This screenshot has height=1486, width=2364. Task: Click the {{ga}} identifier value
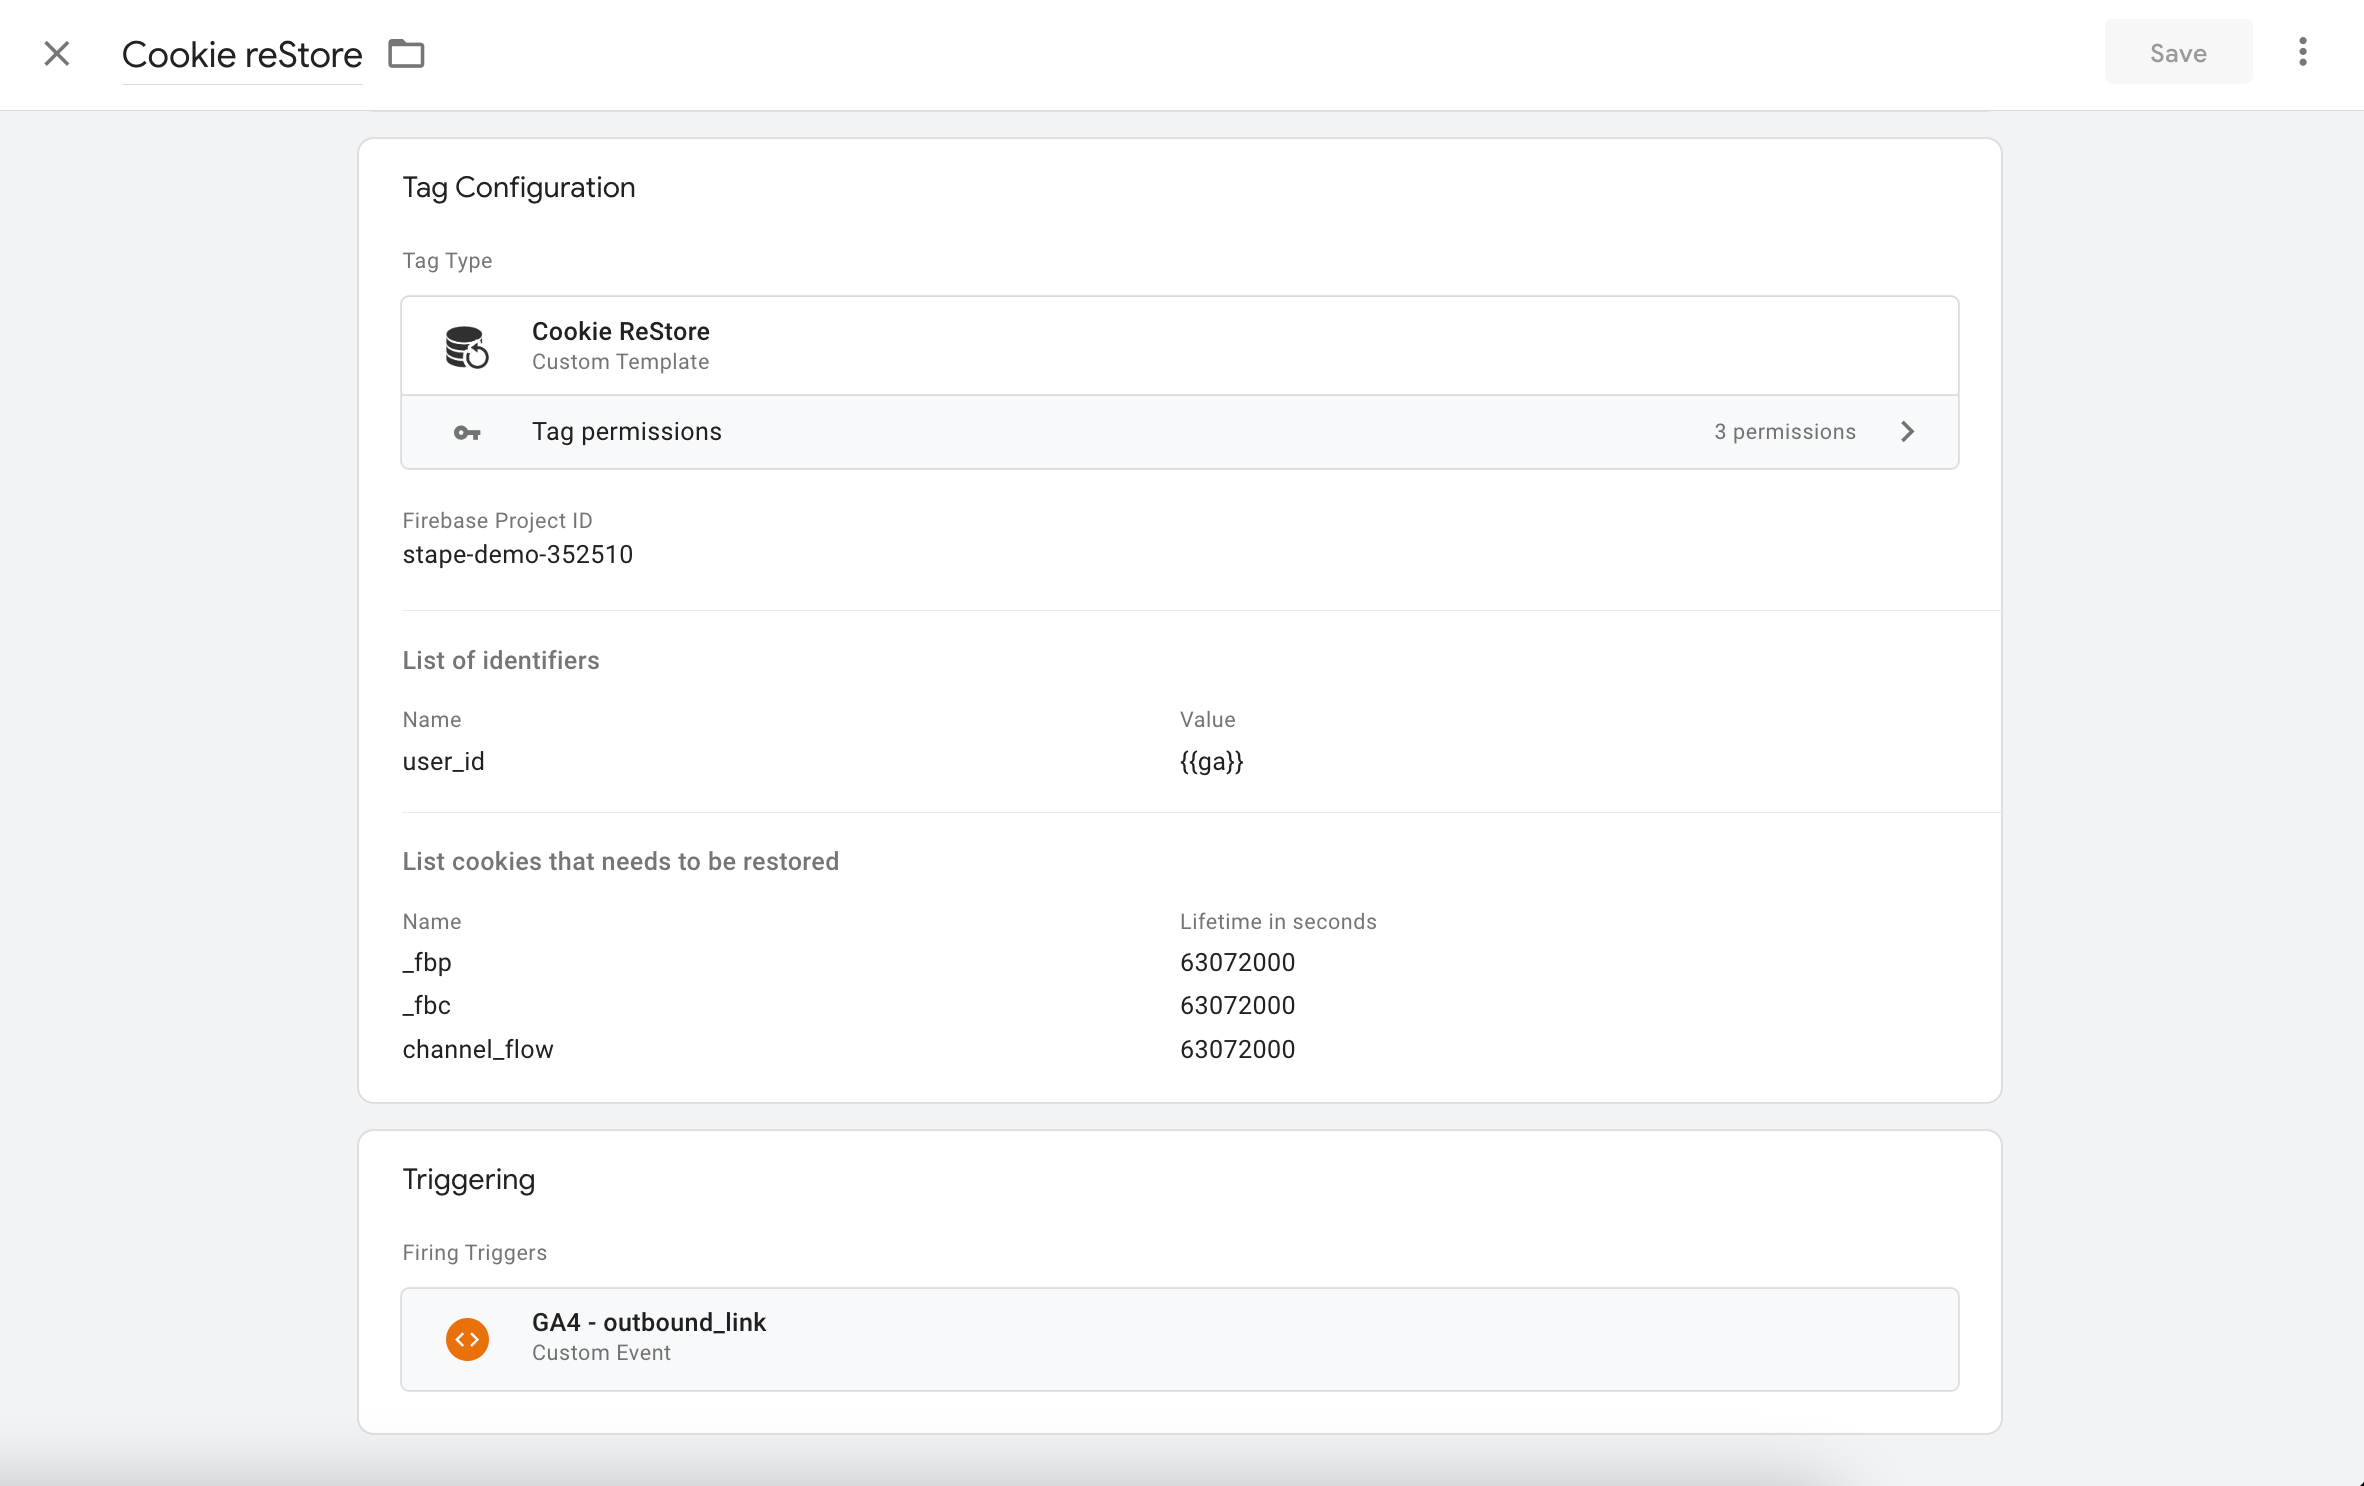click(1211, 761)
